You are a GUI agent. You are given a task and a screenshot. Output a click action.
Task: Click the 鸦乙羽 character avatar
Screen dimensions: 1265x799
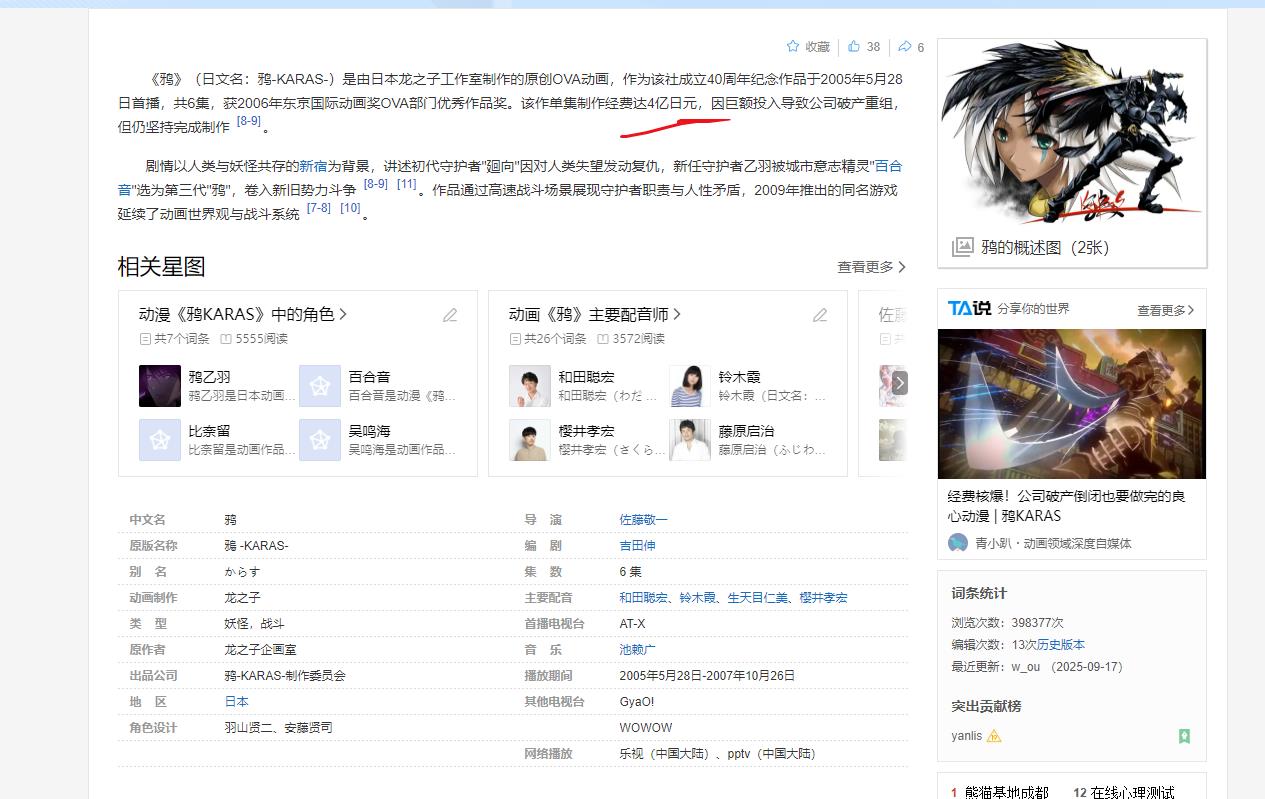pyautogui.click(x=160, y=386)
